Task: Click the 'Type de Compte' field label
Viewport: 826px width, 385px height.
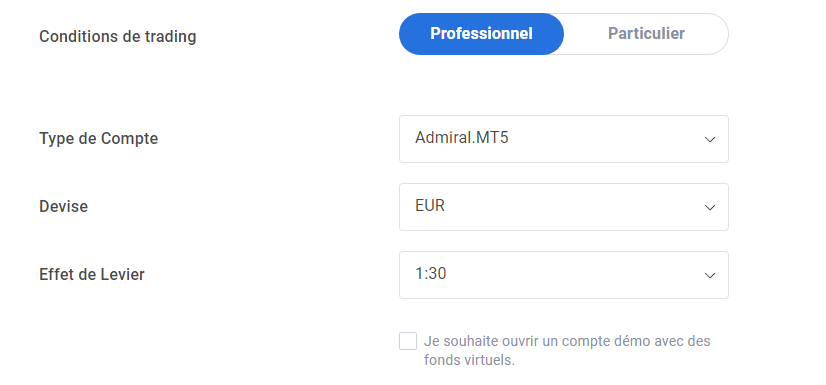Action: (x=99, y=139)
